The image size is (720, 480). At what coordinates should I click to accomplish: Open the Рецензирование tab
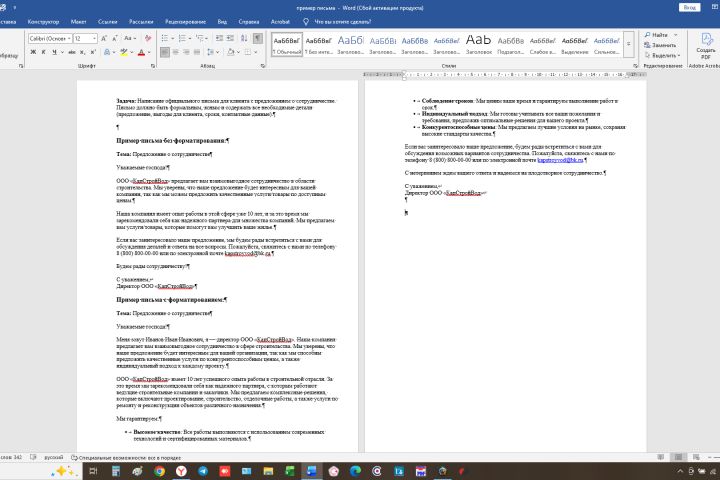[186, 22]
